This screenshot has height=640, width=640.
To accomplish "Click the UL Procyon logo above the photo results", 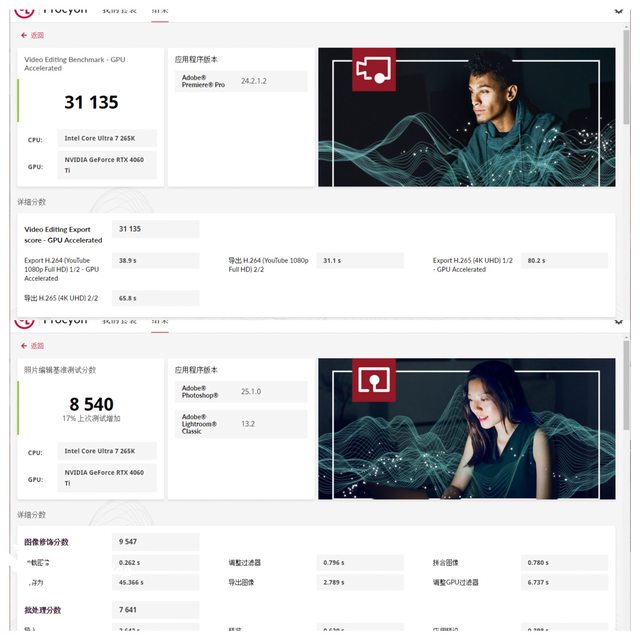I will pyautogui.click(x=24, y=322).
